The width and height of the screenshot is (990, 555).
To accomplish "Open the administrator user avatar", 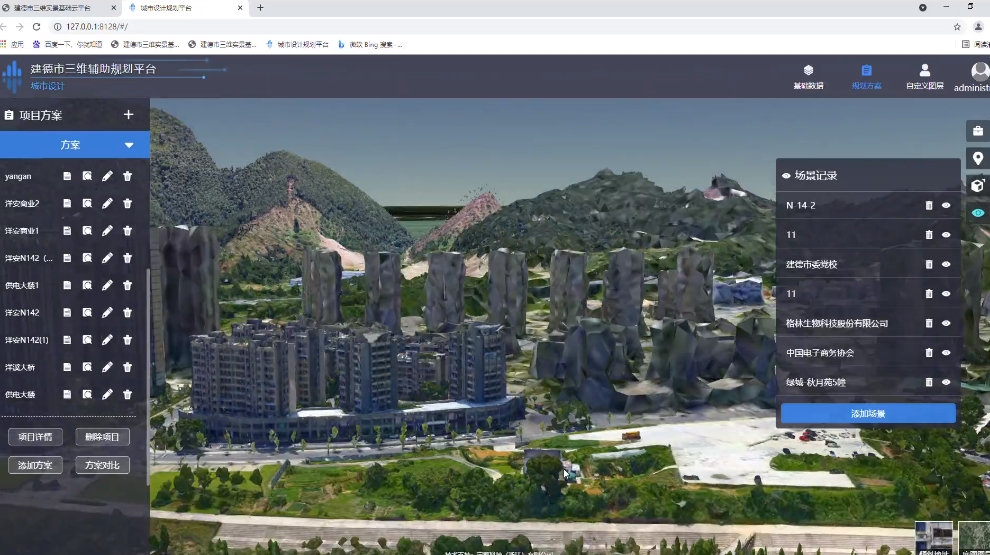I will 980,71.
